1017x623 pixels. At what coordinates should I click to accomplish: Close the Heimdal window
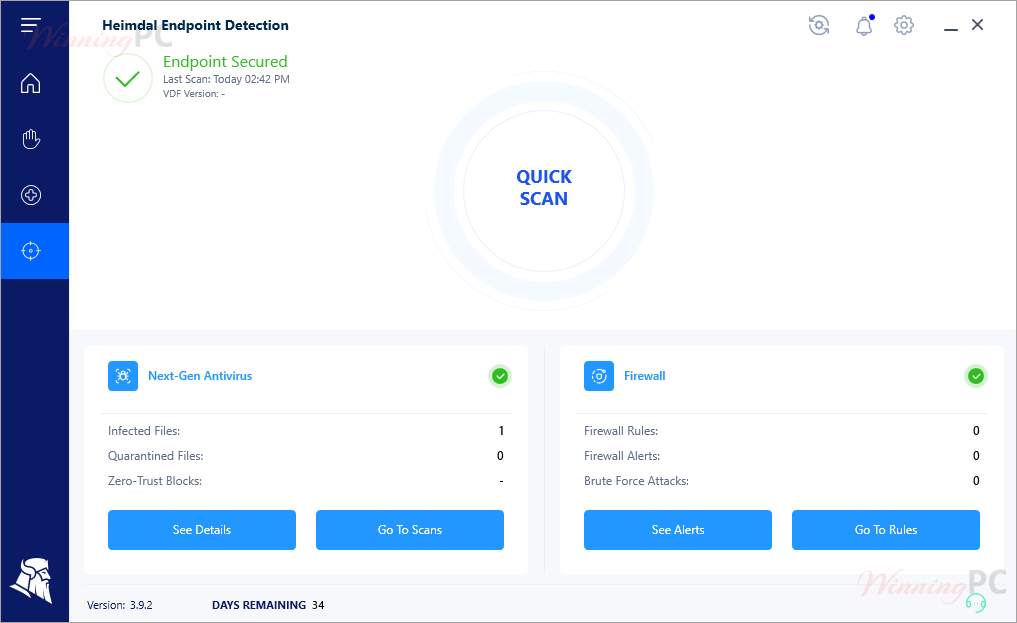977,25
